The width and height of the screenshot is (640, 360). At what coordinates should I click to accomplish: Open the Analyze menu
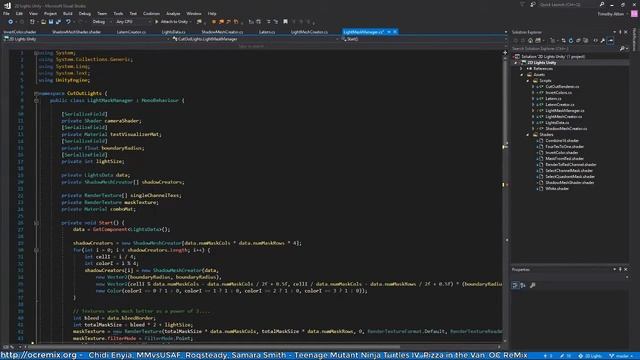click(x=173, y=13)
